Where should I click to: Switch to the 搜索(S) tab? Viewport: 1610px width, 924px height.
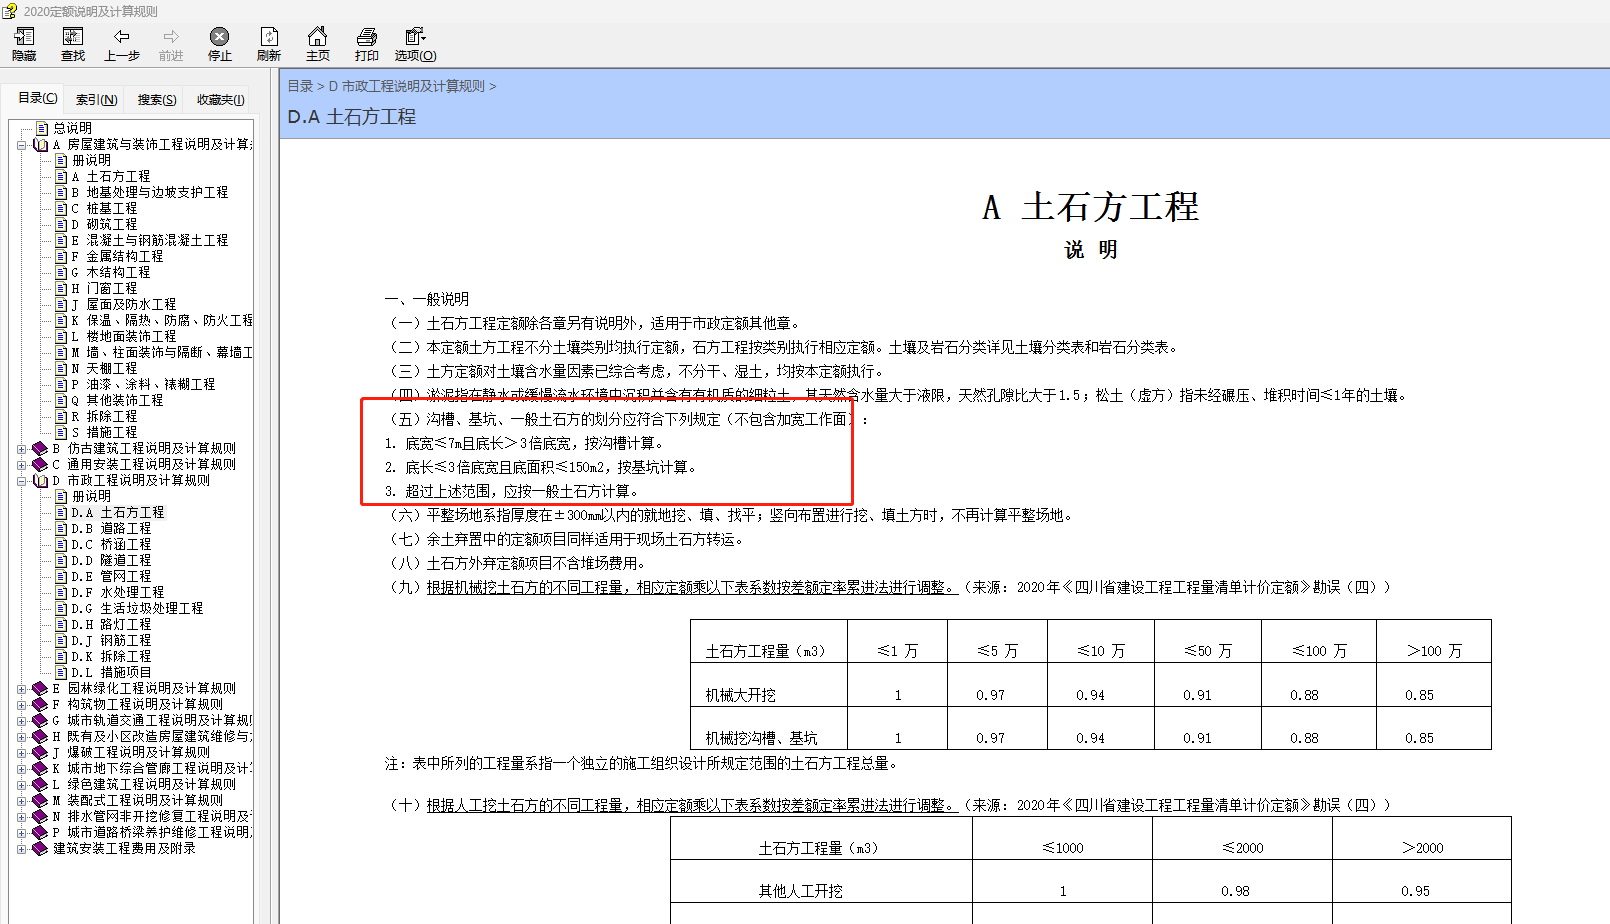(x=157, y=99)
